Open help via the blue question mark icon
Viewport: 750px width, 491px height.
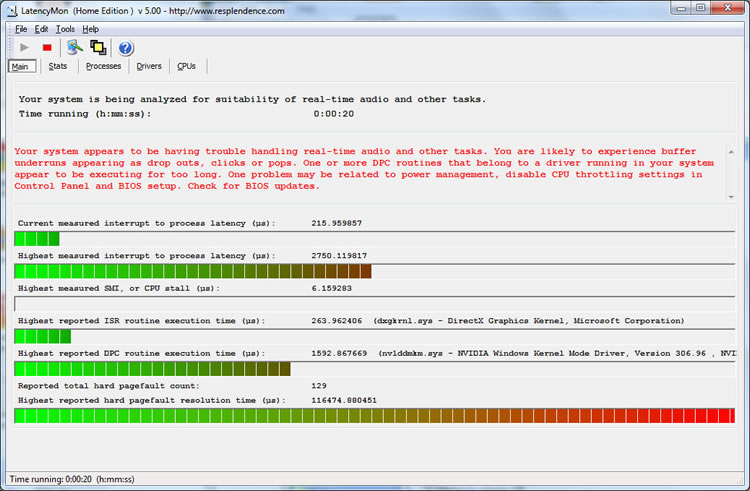[x=126, y=47]
